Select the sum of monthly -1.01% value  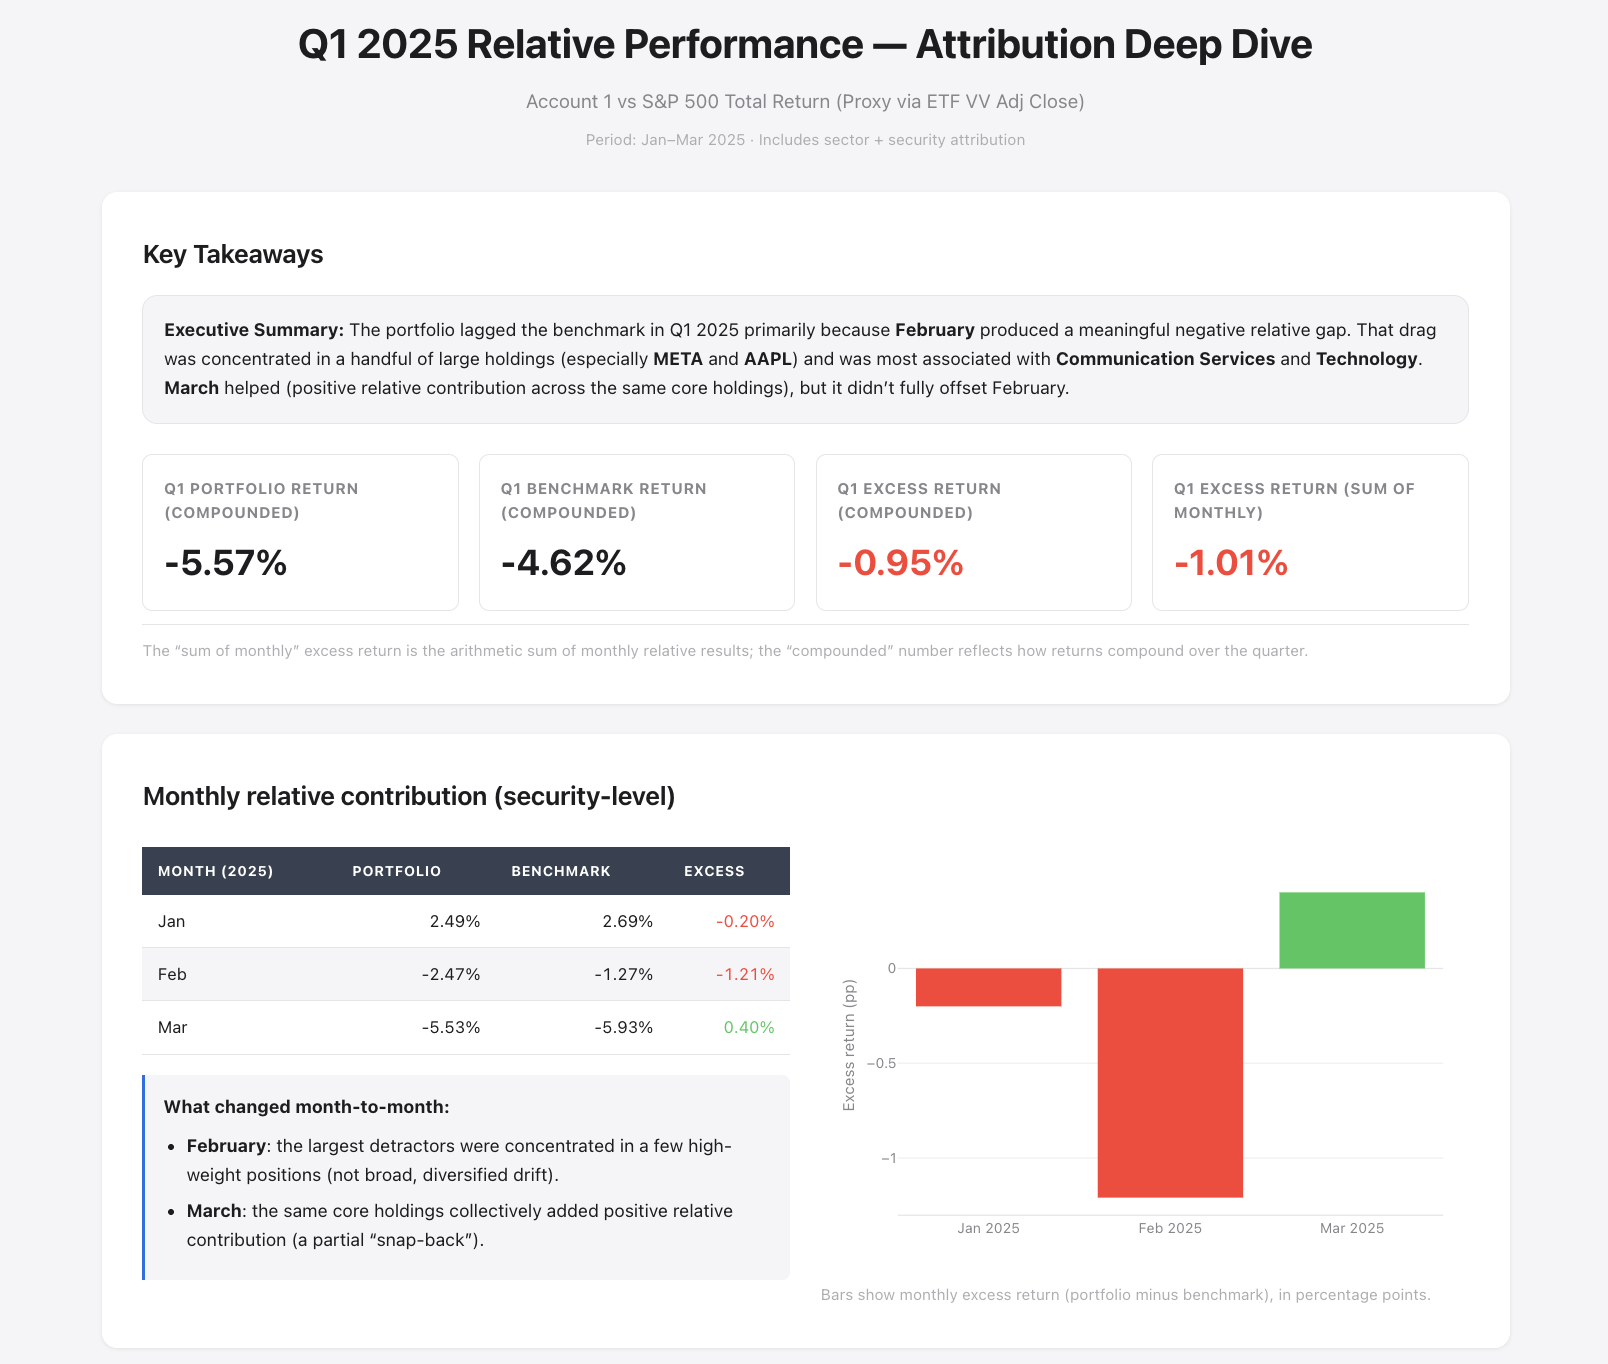pos(1231,563)
